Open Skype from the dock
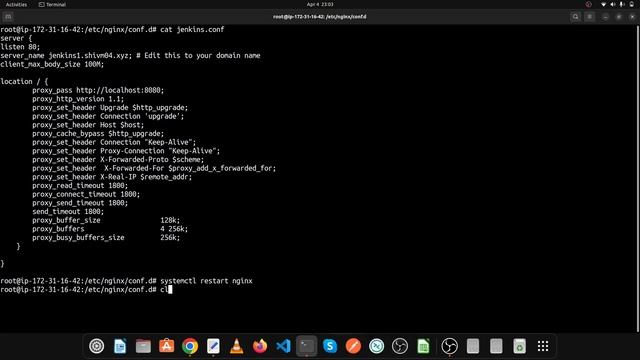The image size is (640, 360). (330, 346)
